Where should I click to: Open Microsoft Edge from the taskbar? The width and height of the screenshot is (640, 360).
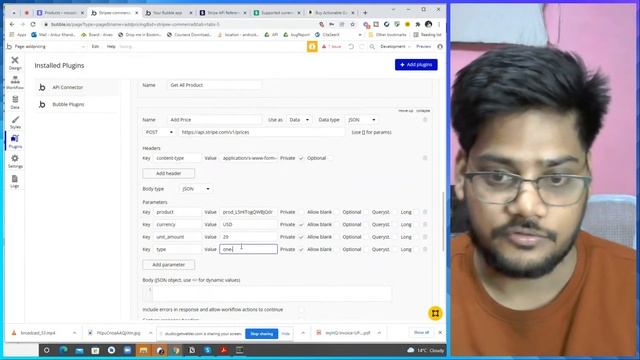(x=63, y=350)
